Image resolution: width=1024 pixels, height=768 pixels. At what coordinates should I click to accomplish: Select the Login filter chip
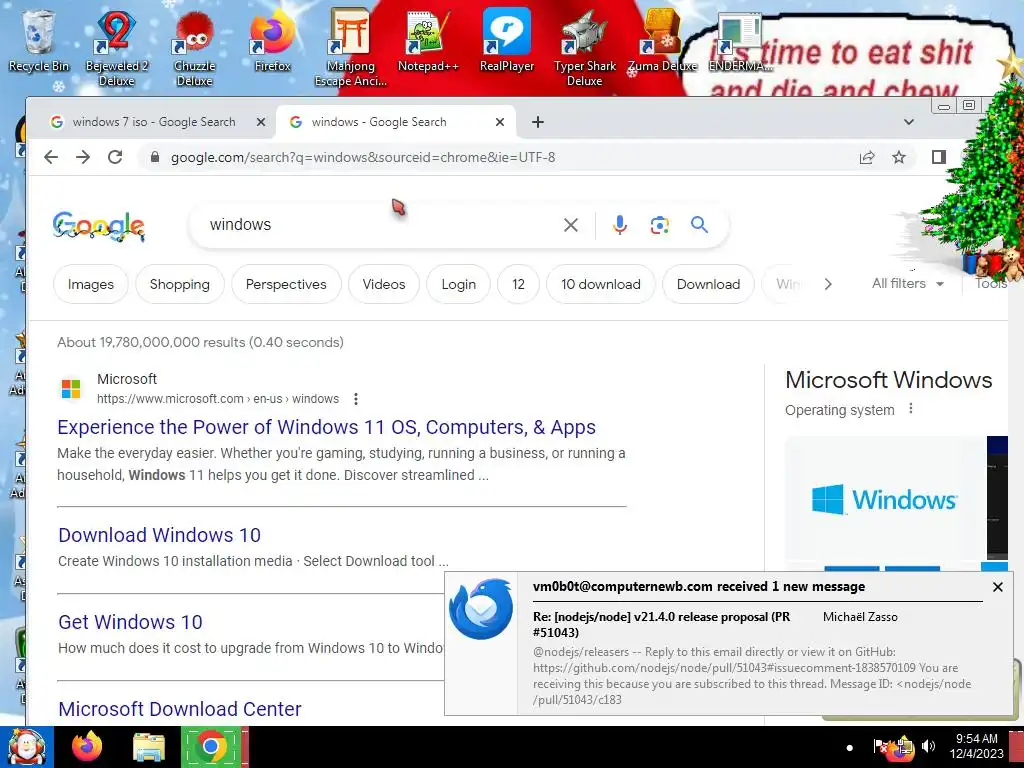[x=458, y=284]
